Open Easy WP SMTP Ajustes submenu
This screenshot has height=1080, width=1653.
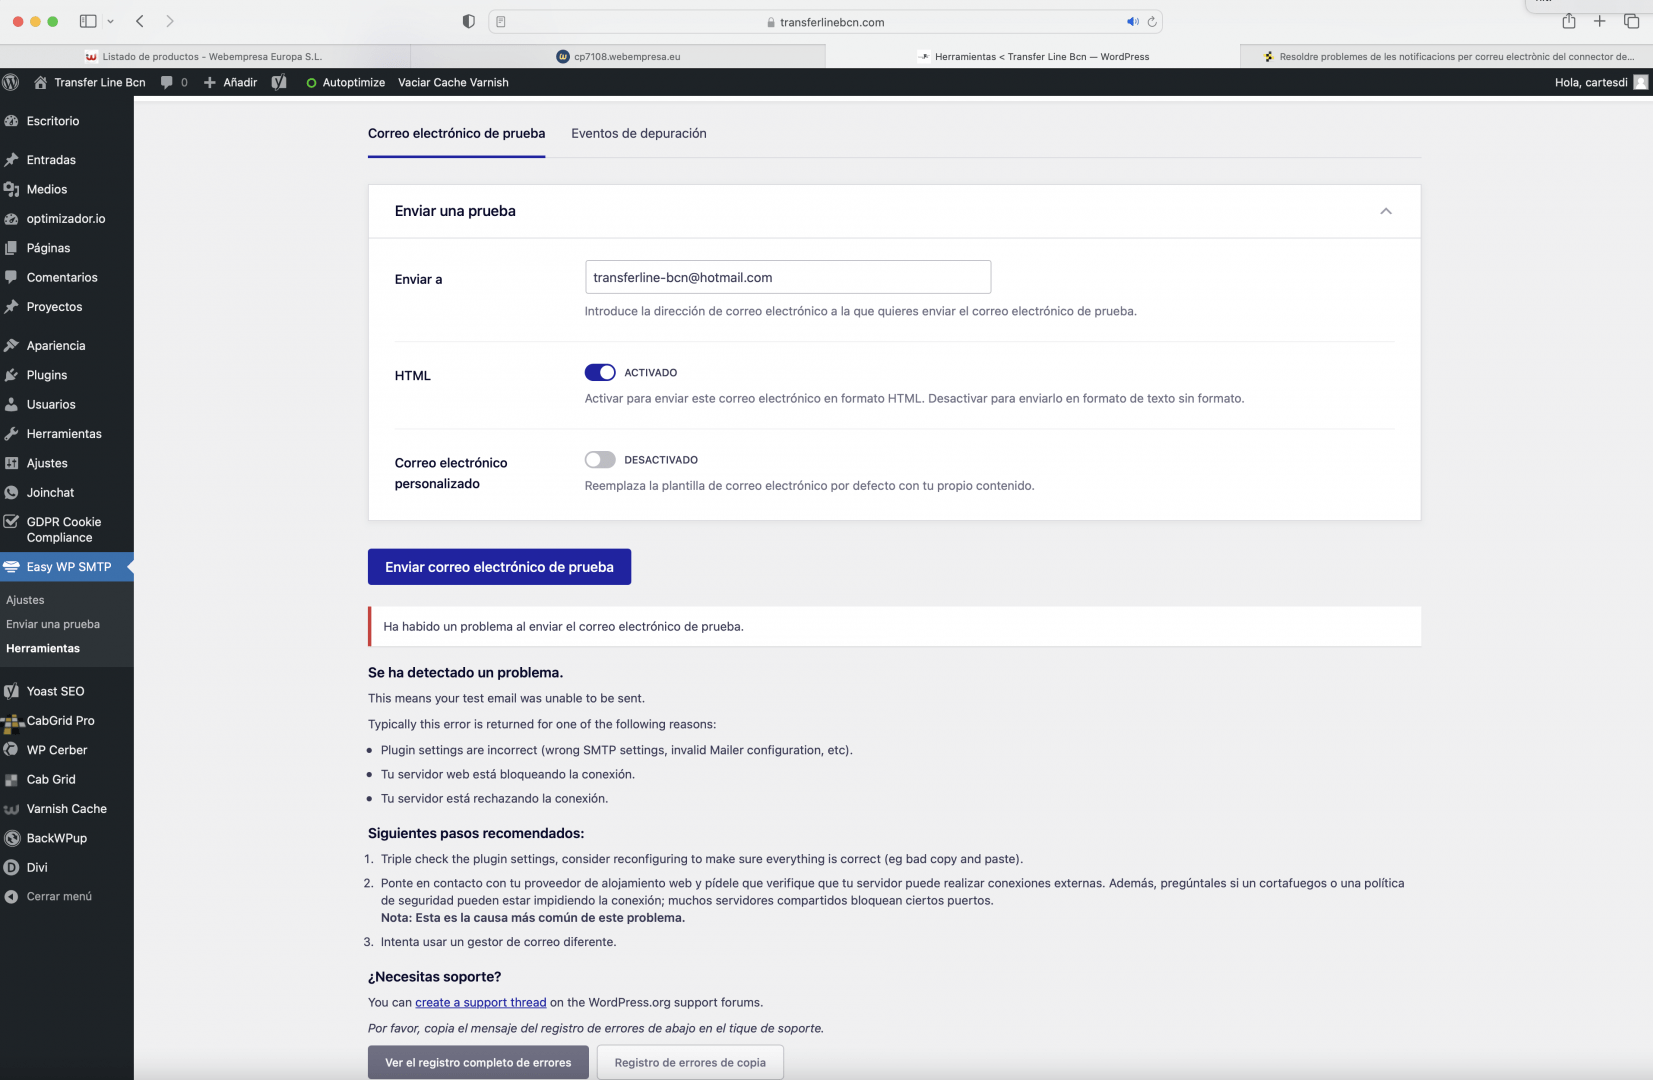25,600
